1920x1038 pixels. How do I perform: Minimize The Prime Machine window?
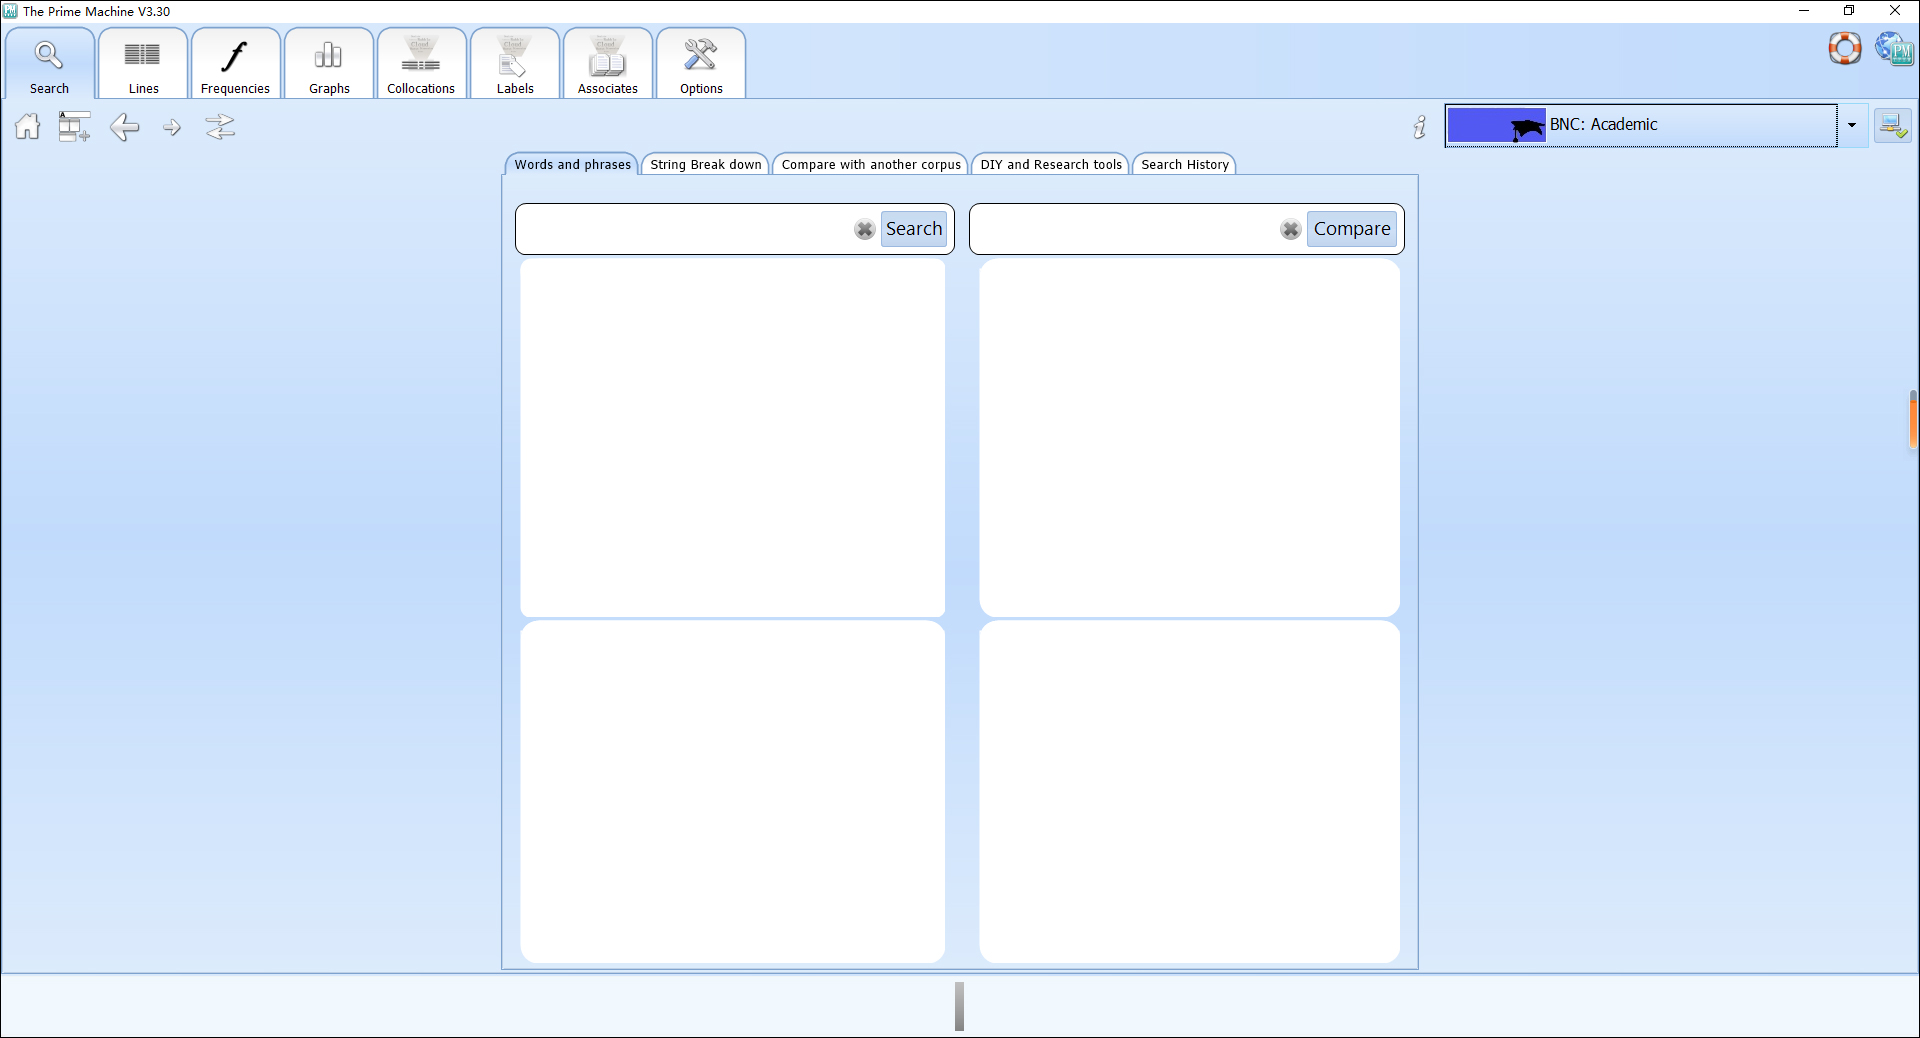point(1804,11)
